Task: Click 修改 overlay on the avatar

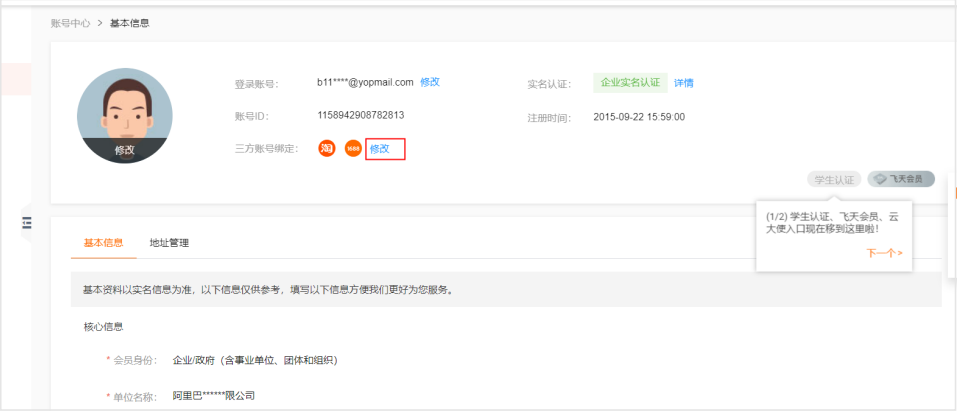Action: pyautogui.click(x=124, y=150)
